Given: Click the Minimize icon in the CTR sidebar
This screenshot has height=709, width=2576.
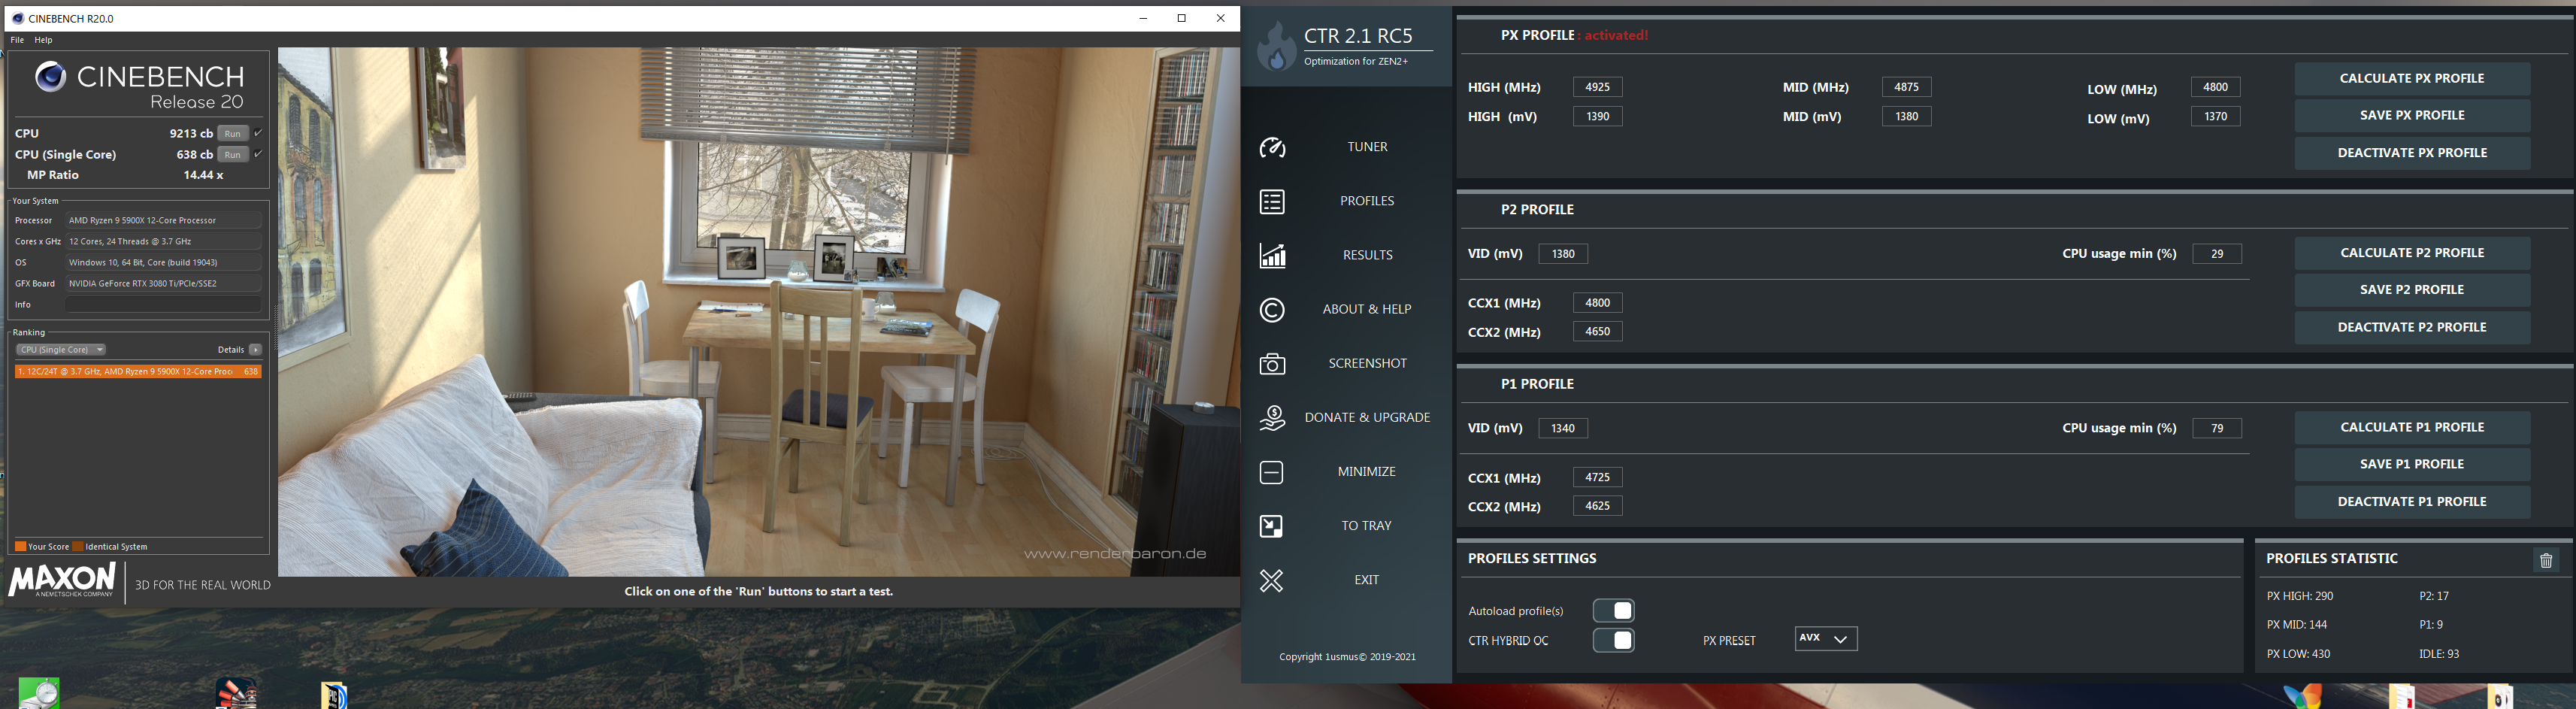Looking at the screenshot, I should pyautogui.click(x=1271, y=472).
